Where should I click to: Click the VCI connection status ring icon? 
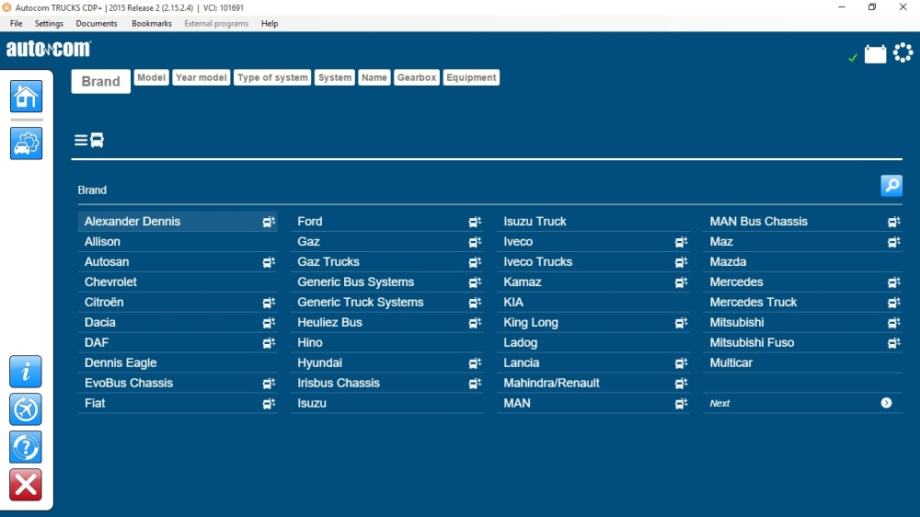click(x=903, y=53)
